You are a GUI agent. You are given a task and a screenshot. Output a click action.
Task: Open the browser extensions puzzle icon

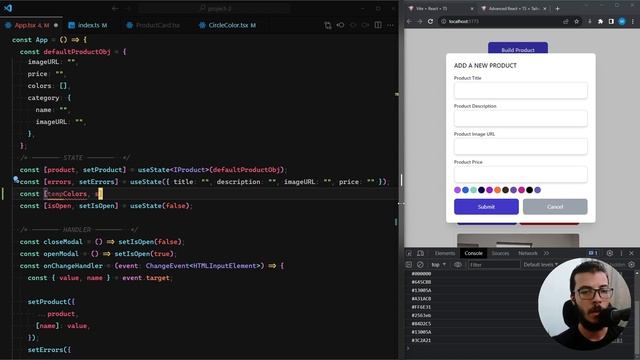click(600, 21)
